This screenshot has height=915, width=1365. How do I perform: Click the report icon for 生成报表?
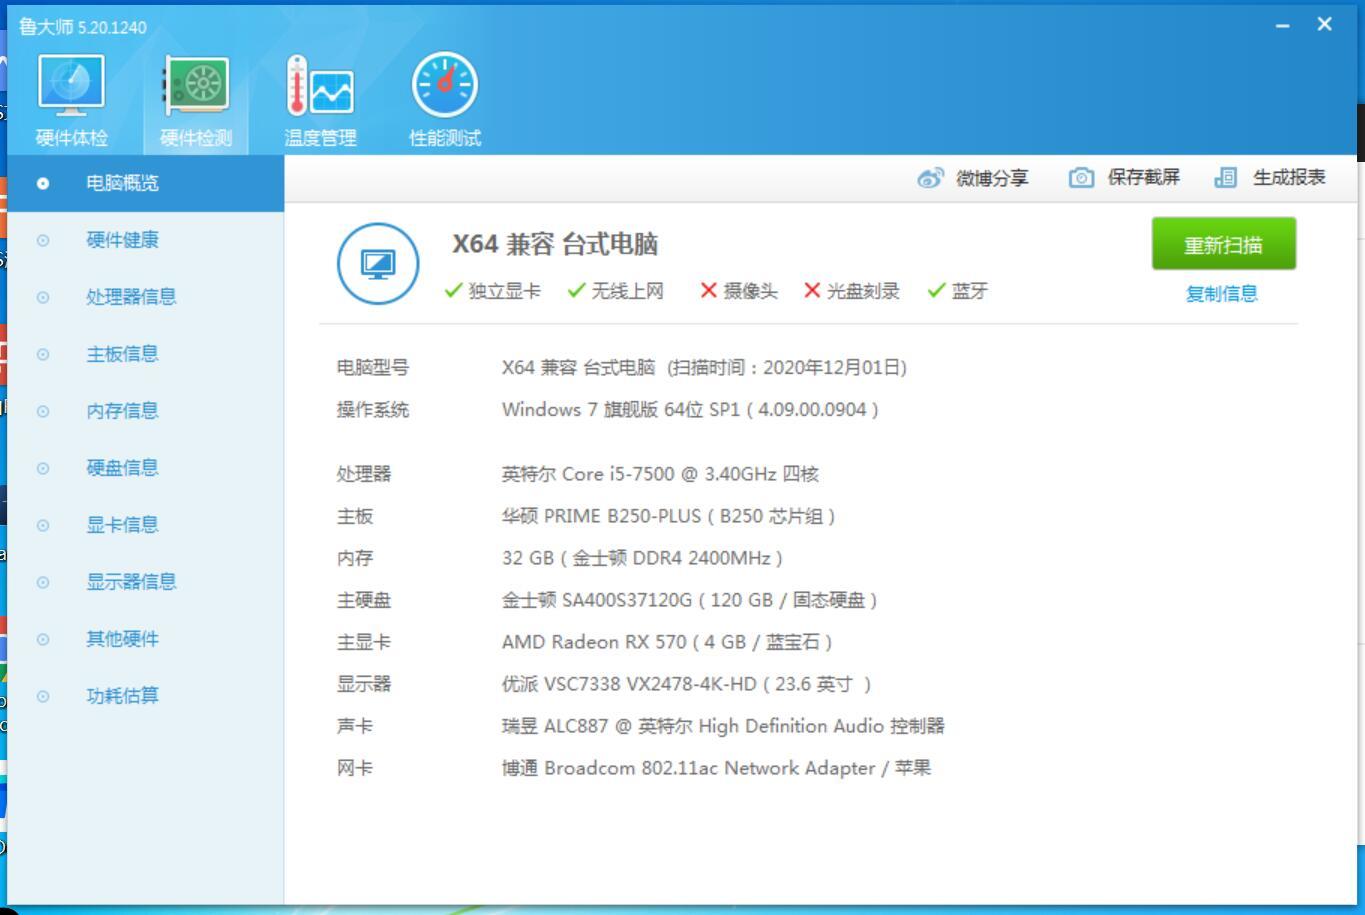pyautogui.click(x=1226, y=178)
